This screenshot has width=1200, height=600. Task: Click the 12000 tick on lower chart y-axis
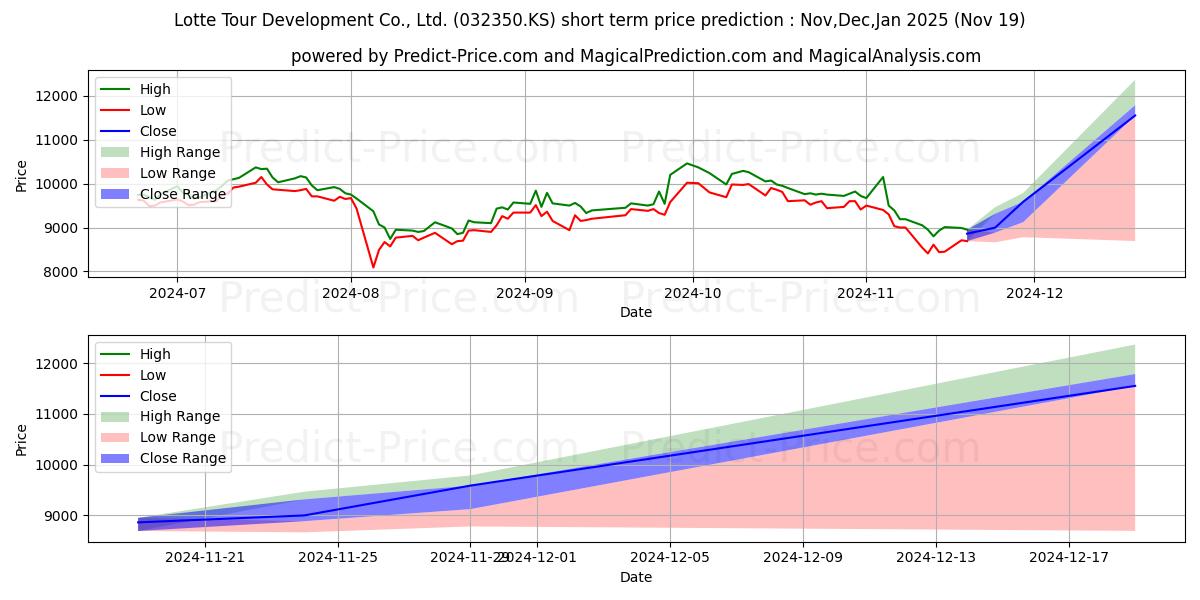56,363
